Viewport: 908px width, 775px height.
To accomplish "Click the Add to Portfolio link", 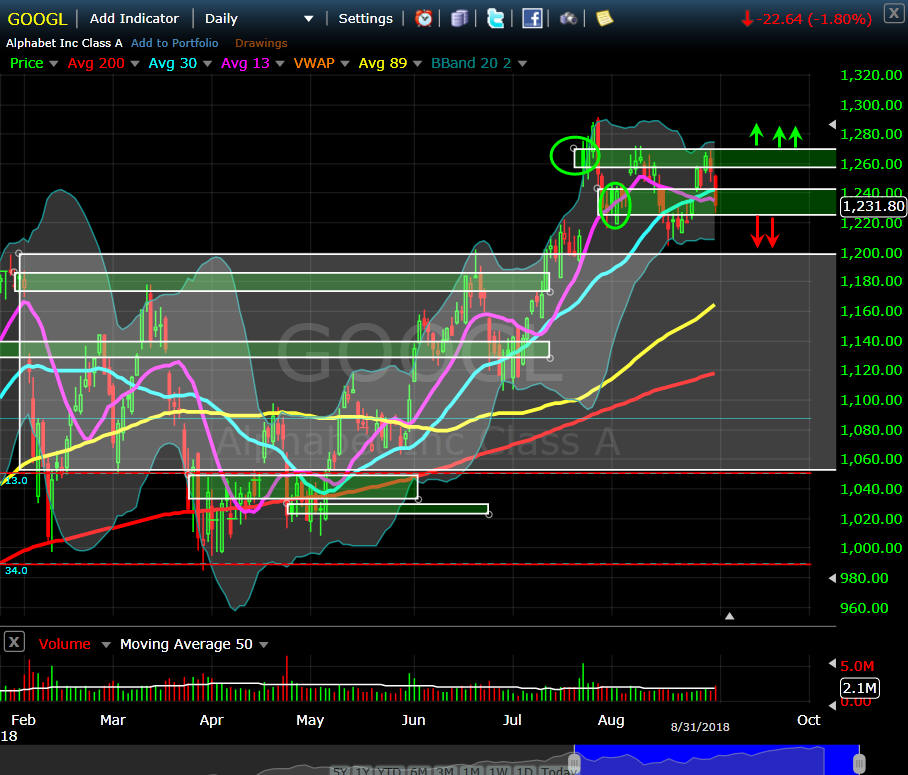I will click(x=174, y=43).
